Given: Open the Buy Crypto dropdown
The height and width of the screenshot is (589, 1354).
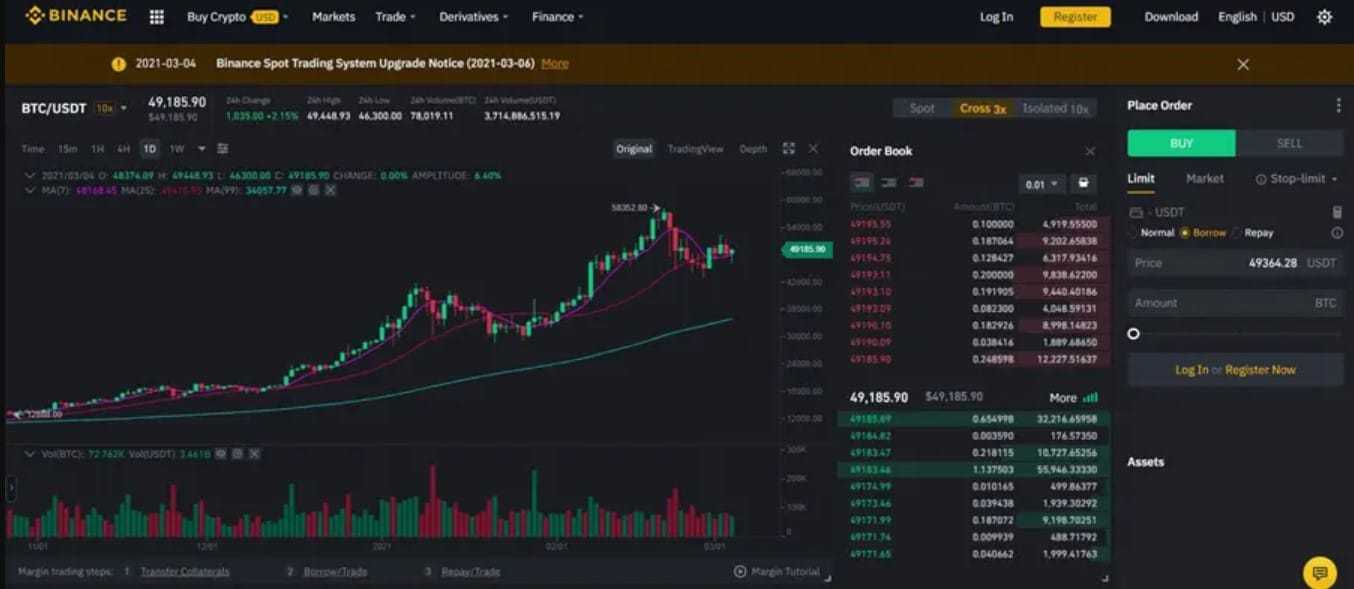Looking at the screenshot, I should (237, 17).
